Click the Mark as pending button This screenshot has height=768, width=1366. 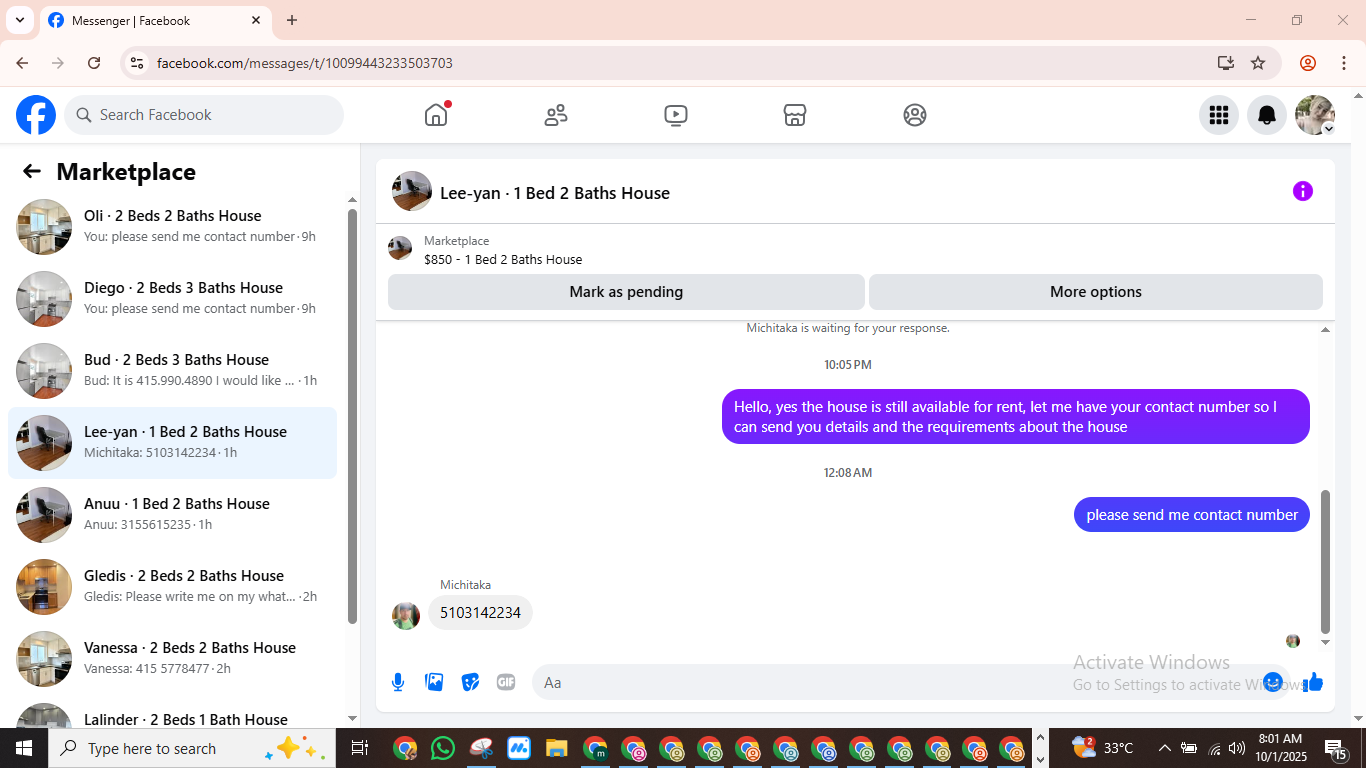click(626, 292)
